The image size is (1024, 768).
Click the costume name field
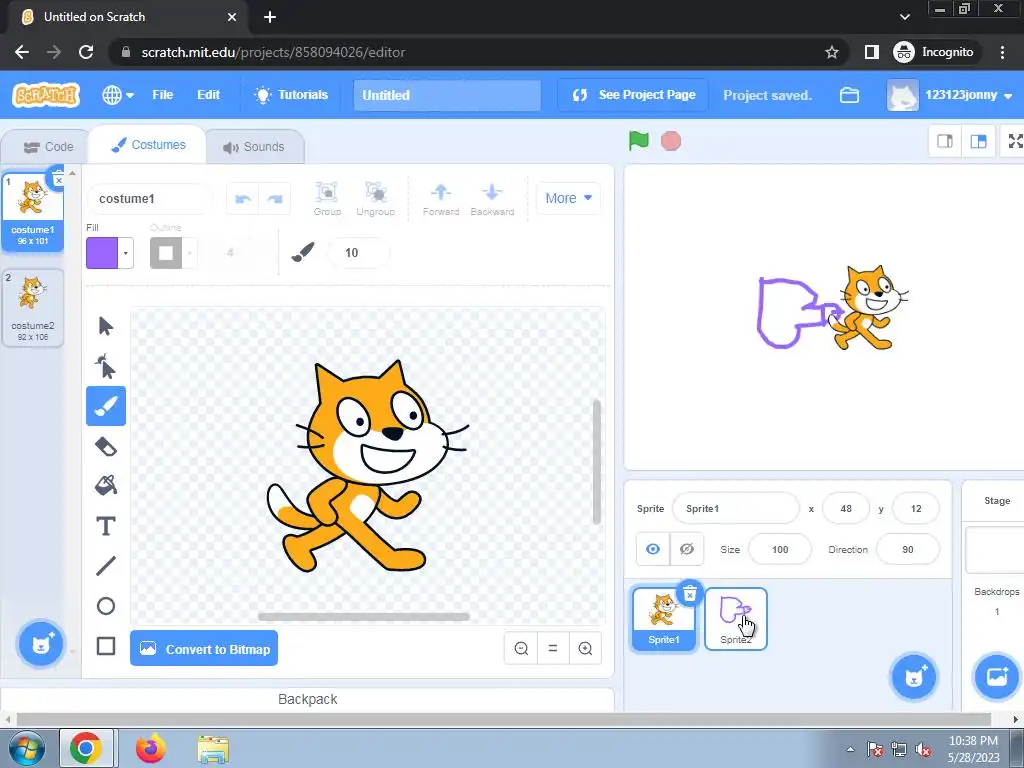pos(150,199)
